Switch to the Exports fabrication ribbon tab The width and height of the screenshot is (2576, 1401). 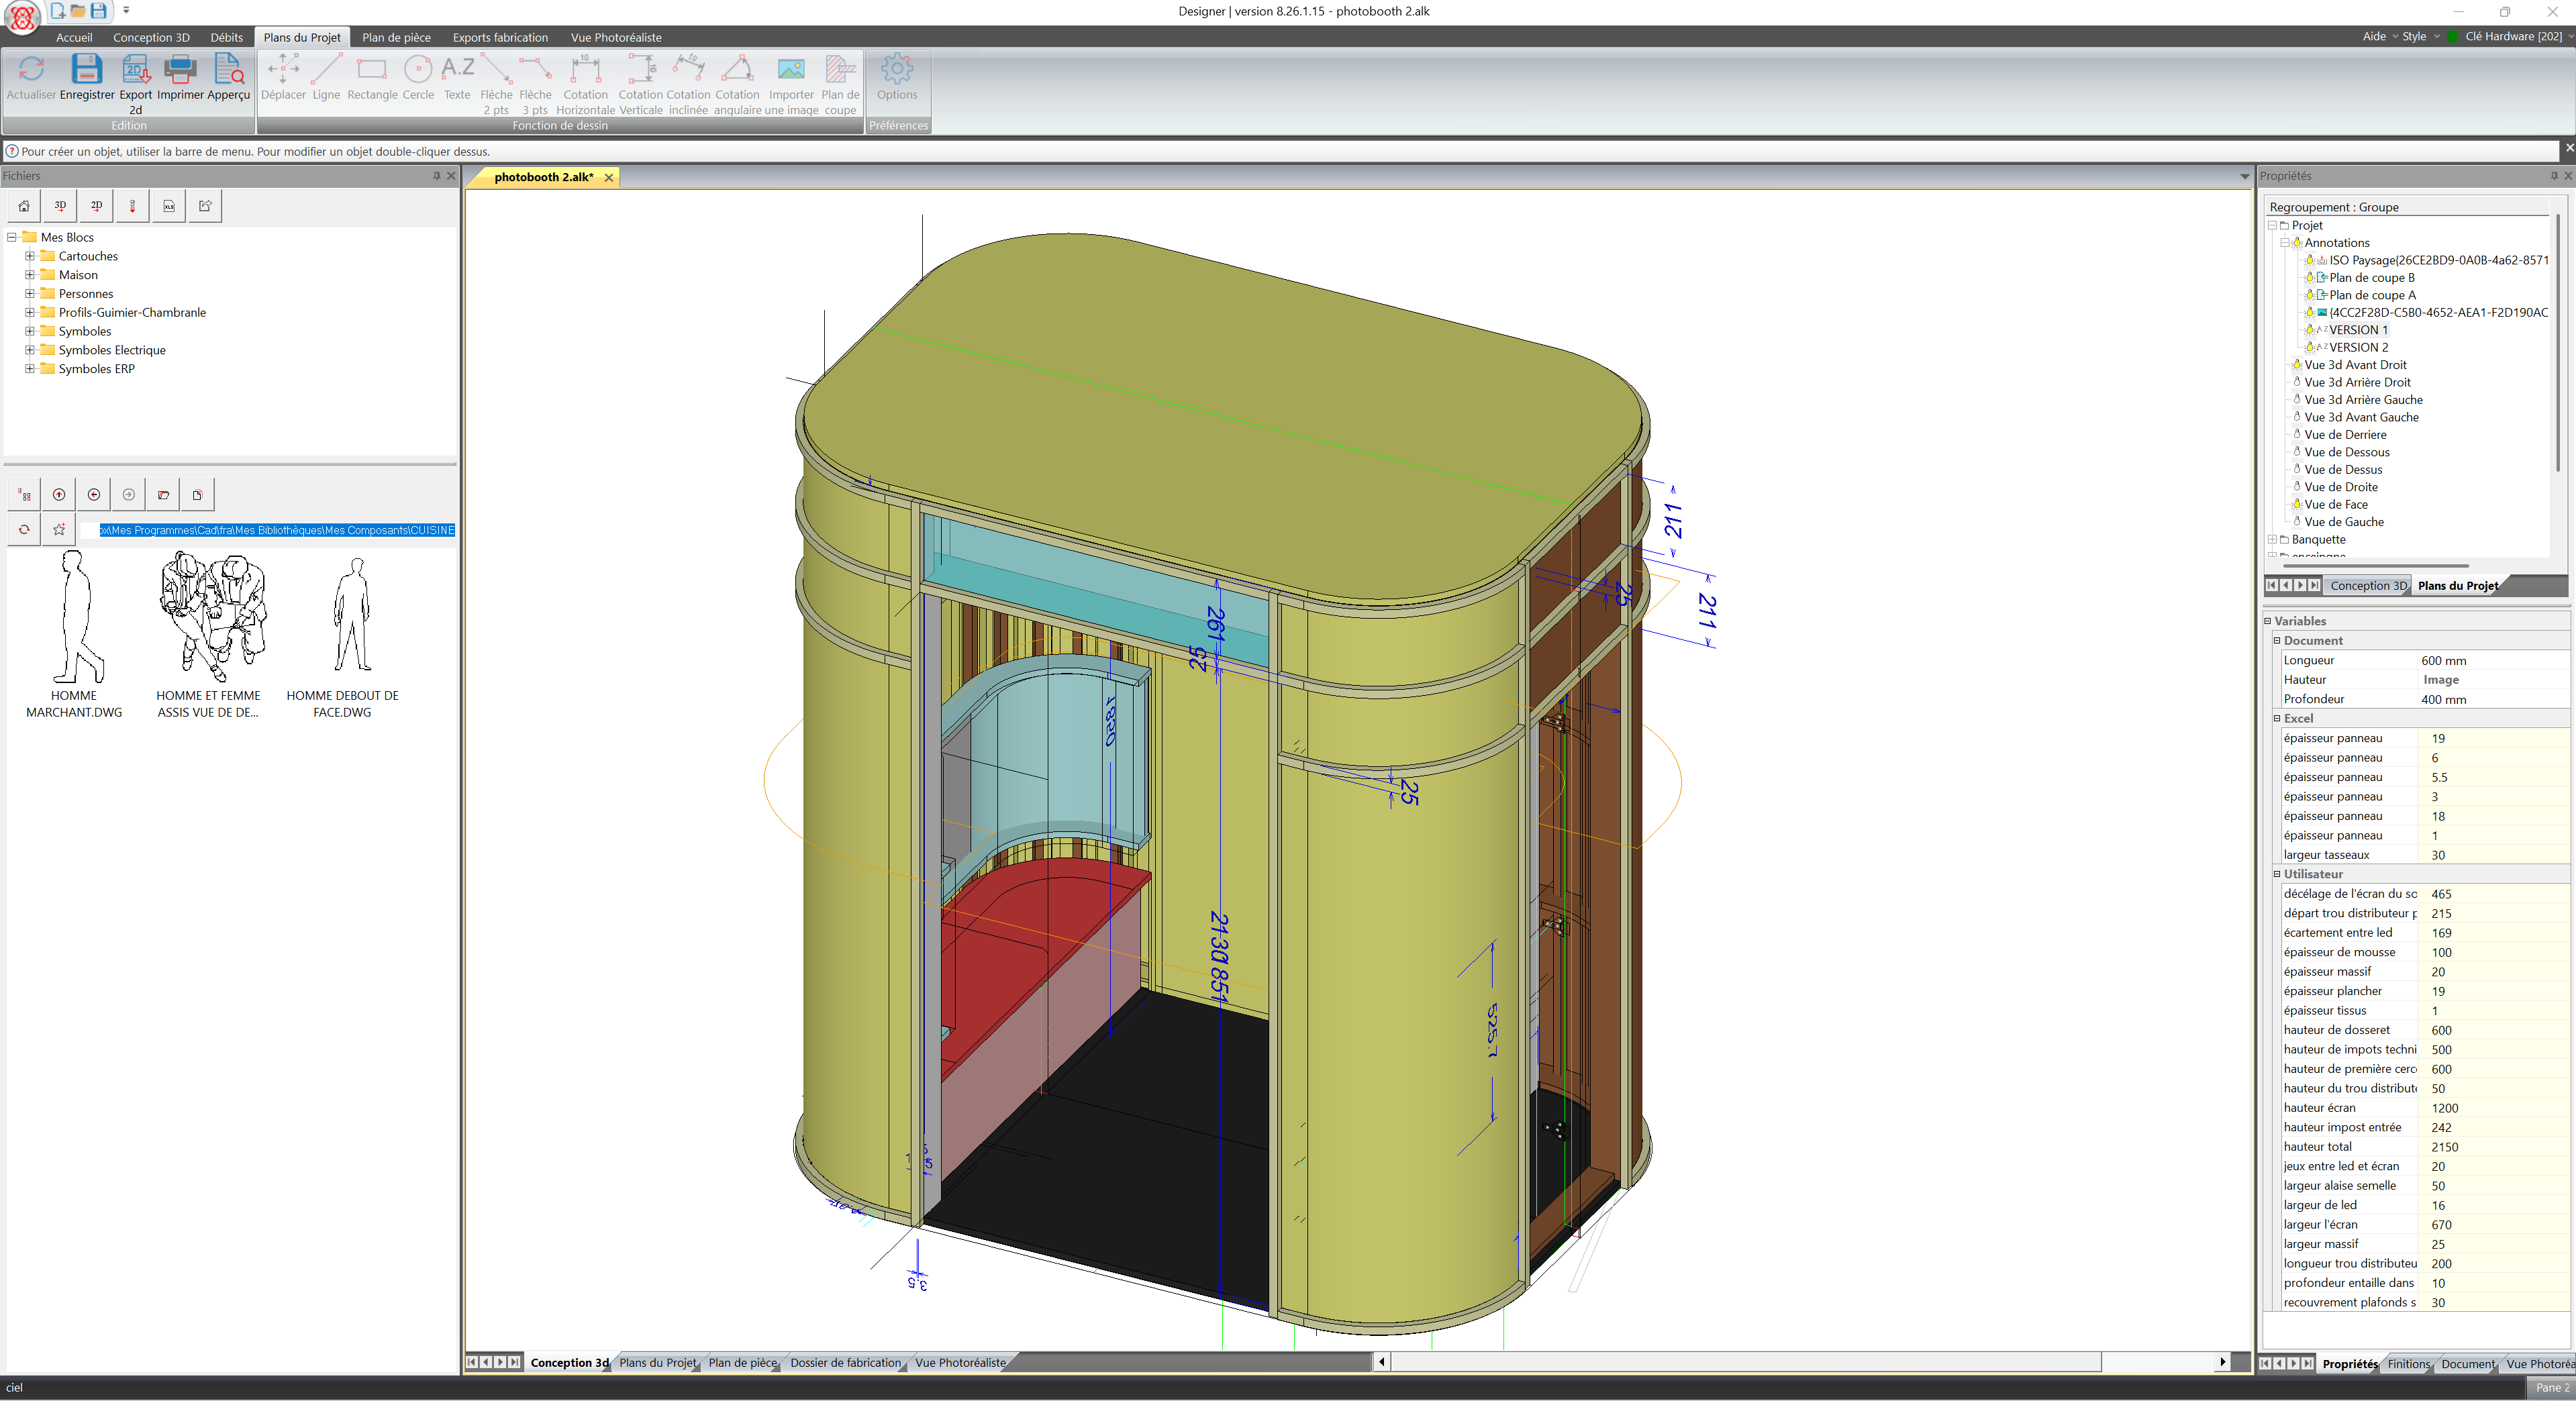coord(500,37)
